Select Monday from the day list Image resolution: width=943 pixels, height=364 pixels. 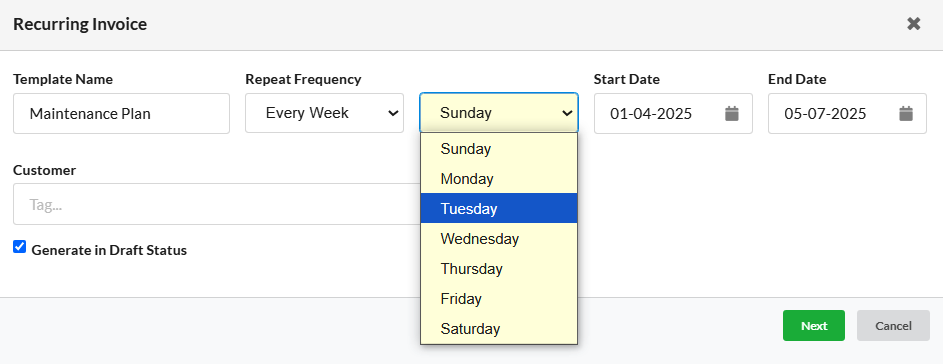(499, 179)
